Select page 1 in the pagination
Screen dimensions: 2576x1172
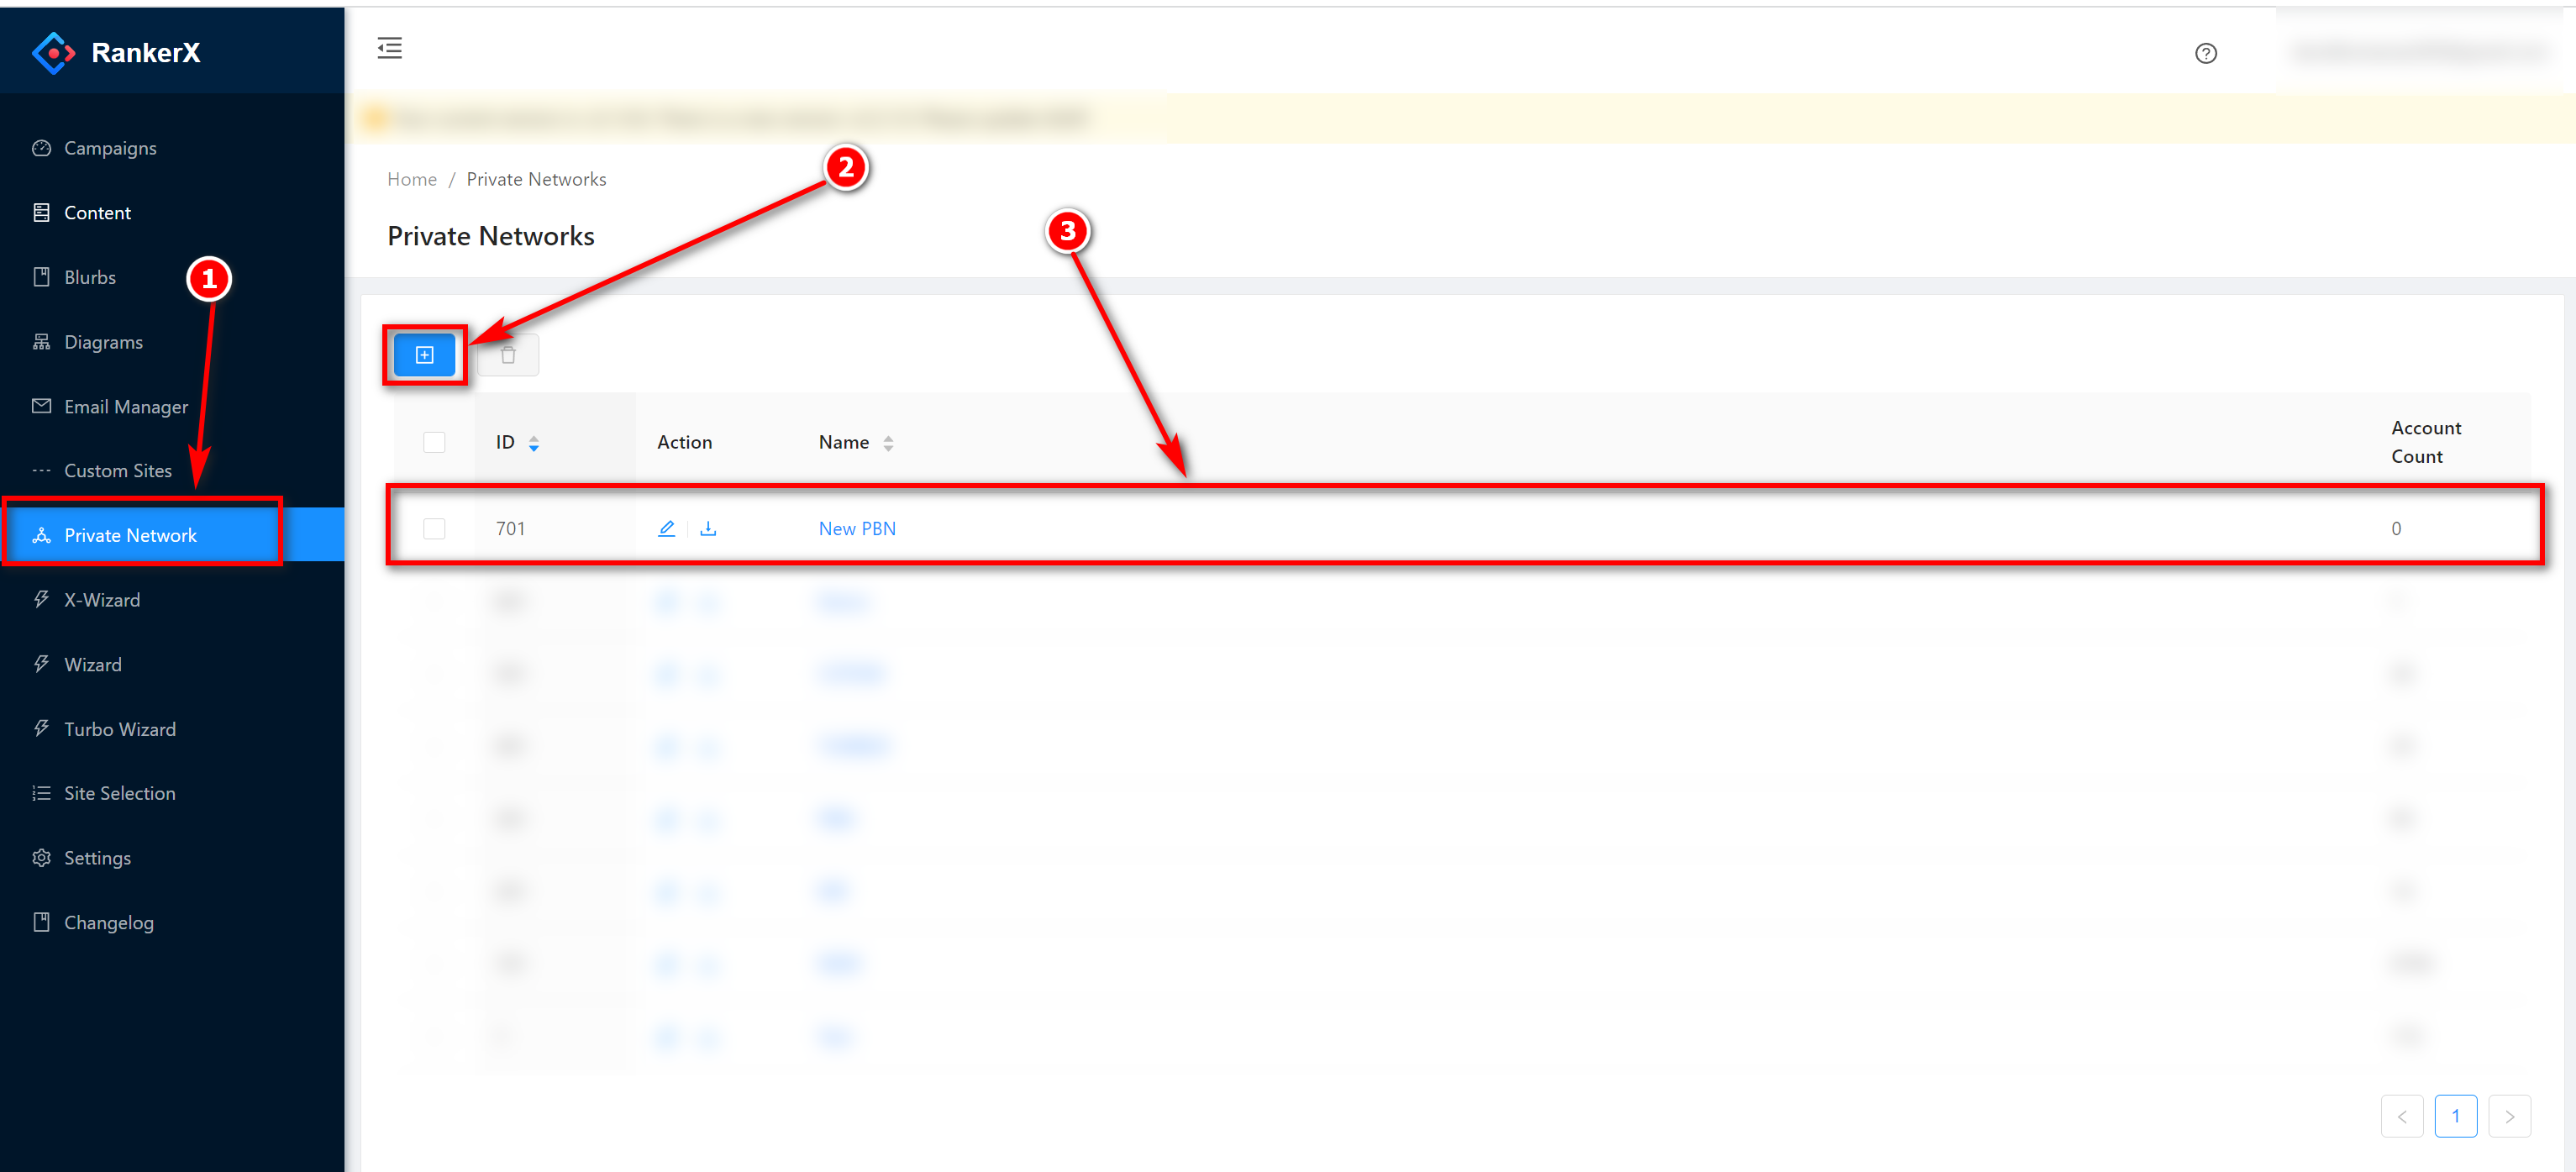pos(2455,1116)
